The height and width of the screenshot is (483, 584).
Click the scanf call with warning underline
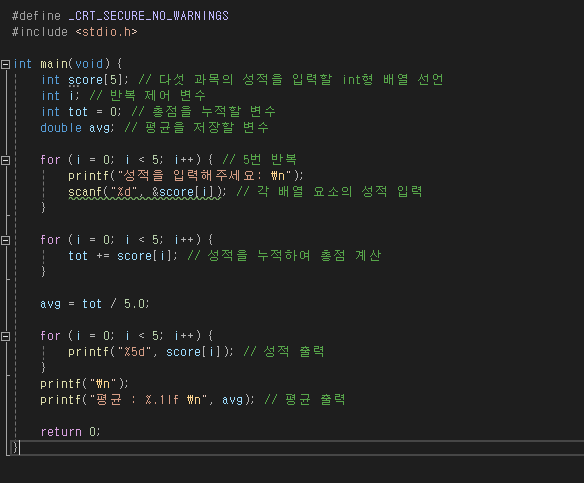pyautogui.click(x=147, y=192)
